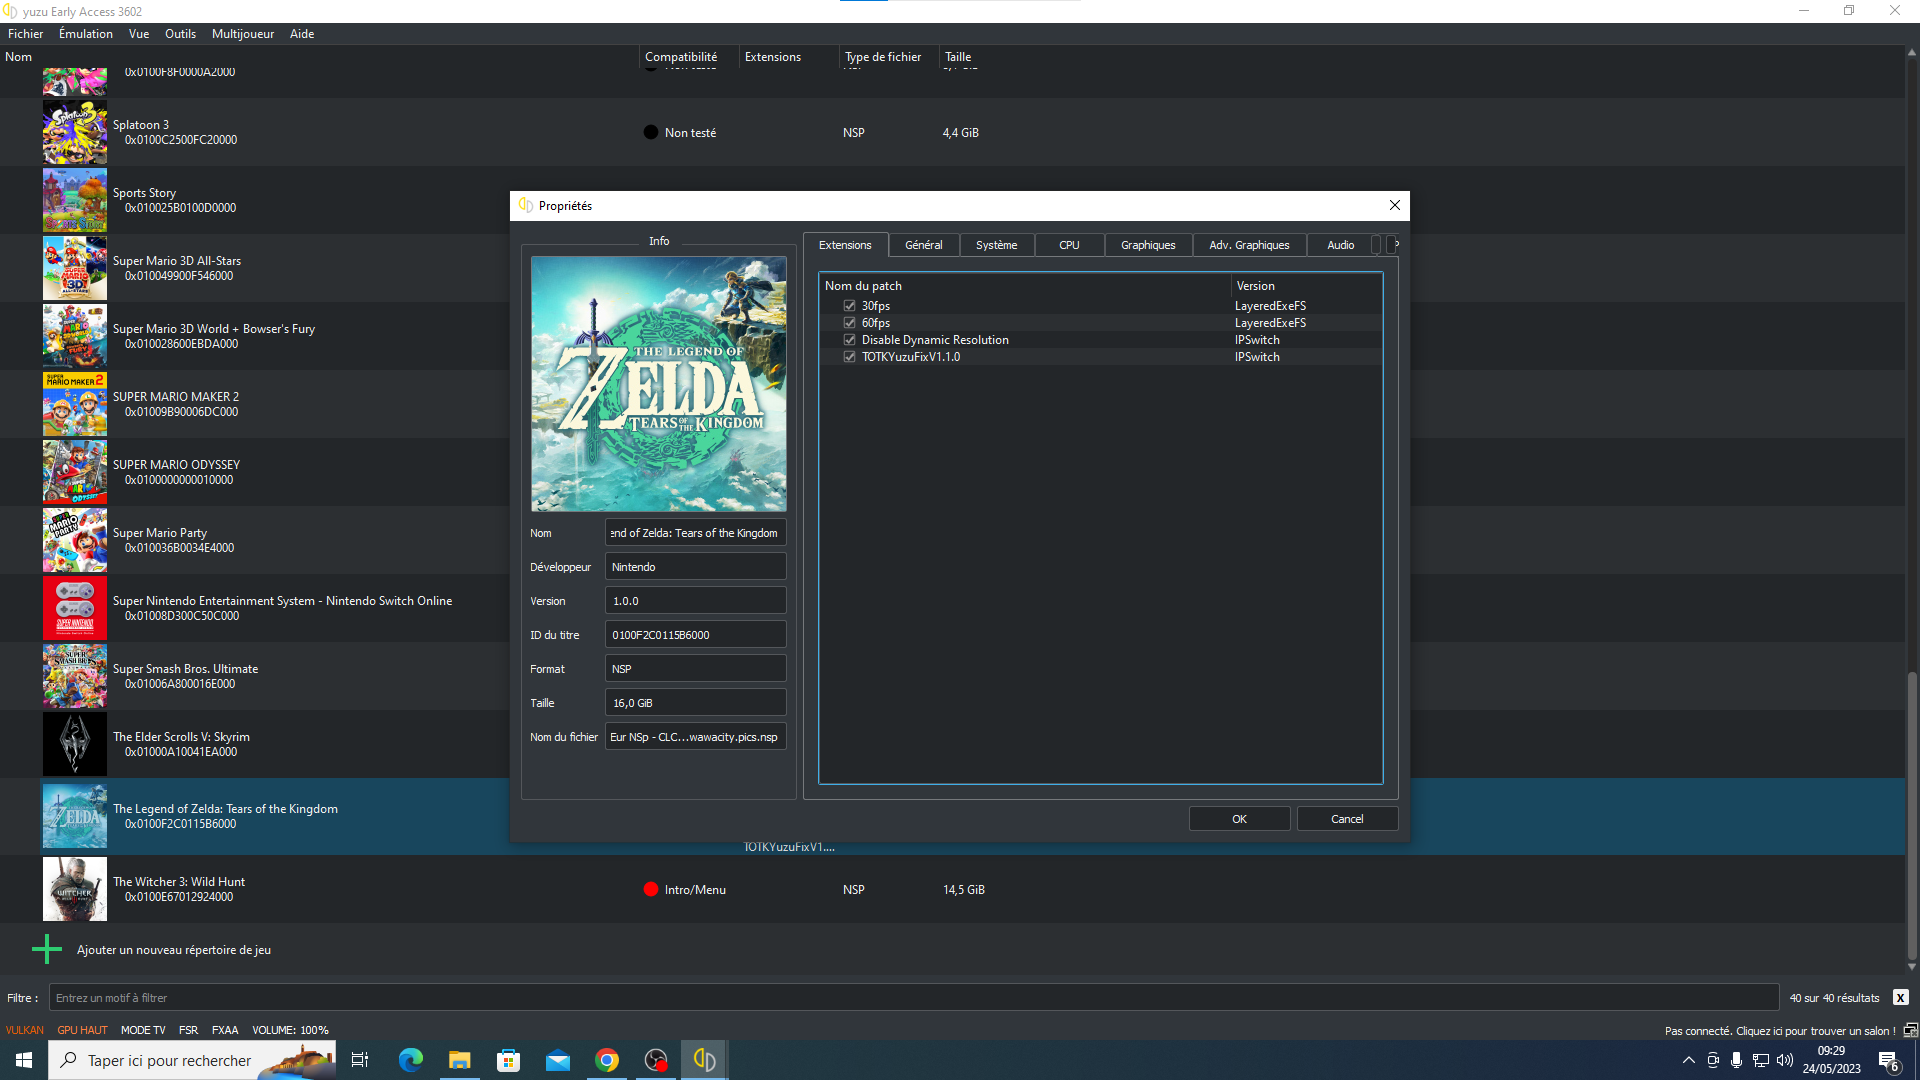The image size is (1920, 1080).
Task: Click the OK button
Action: pos(1239,819)
